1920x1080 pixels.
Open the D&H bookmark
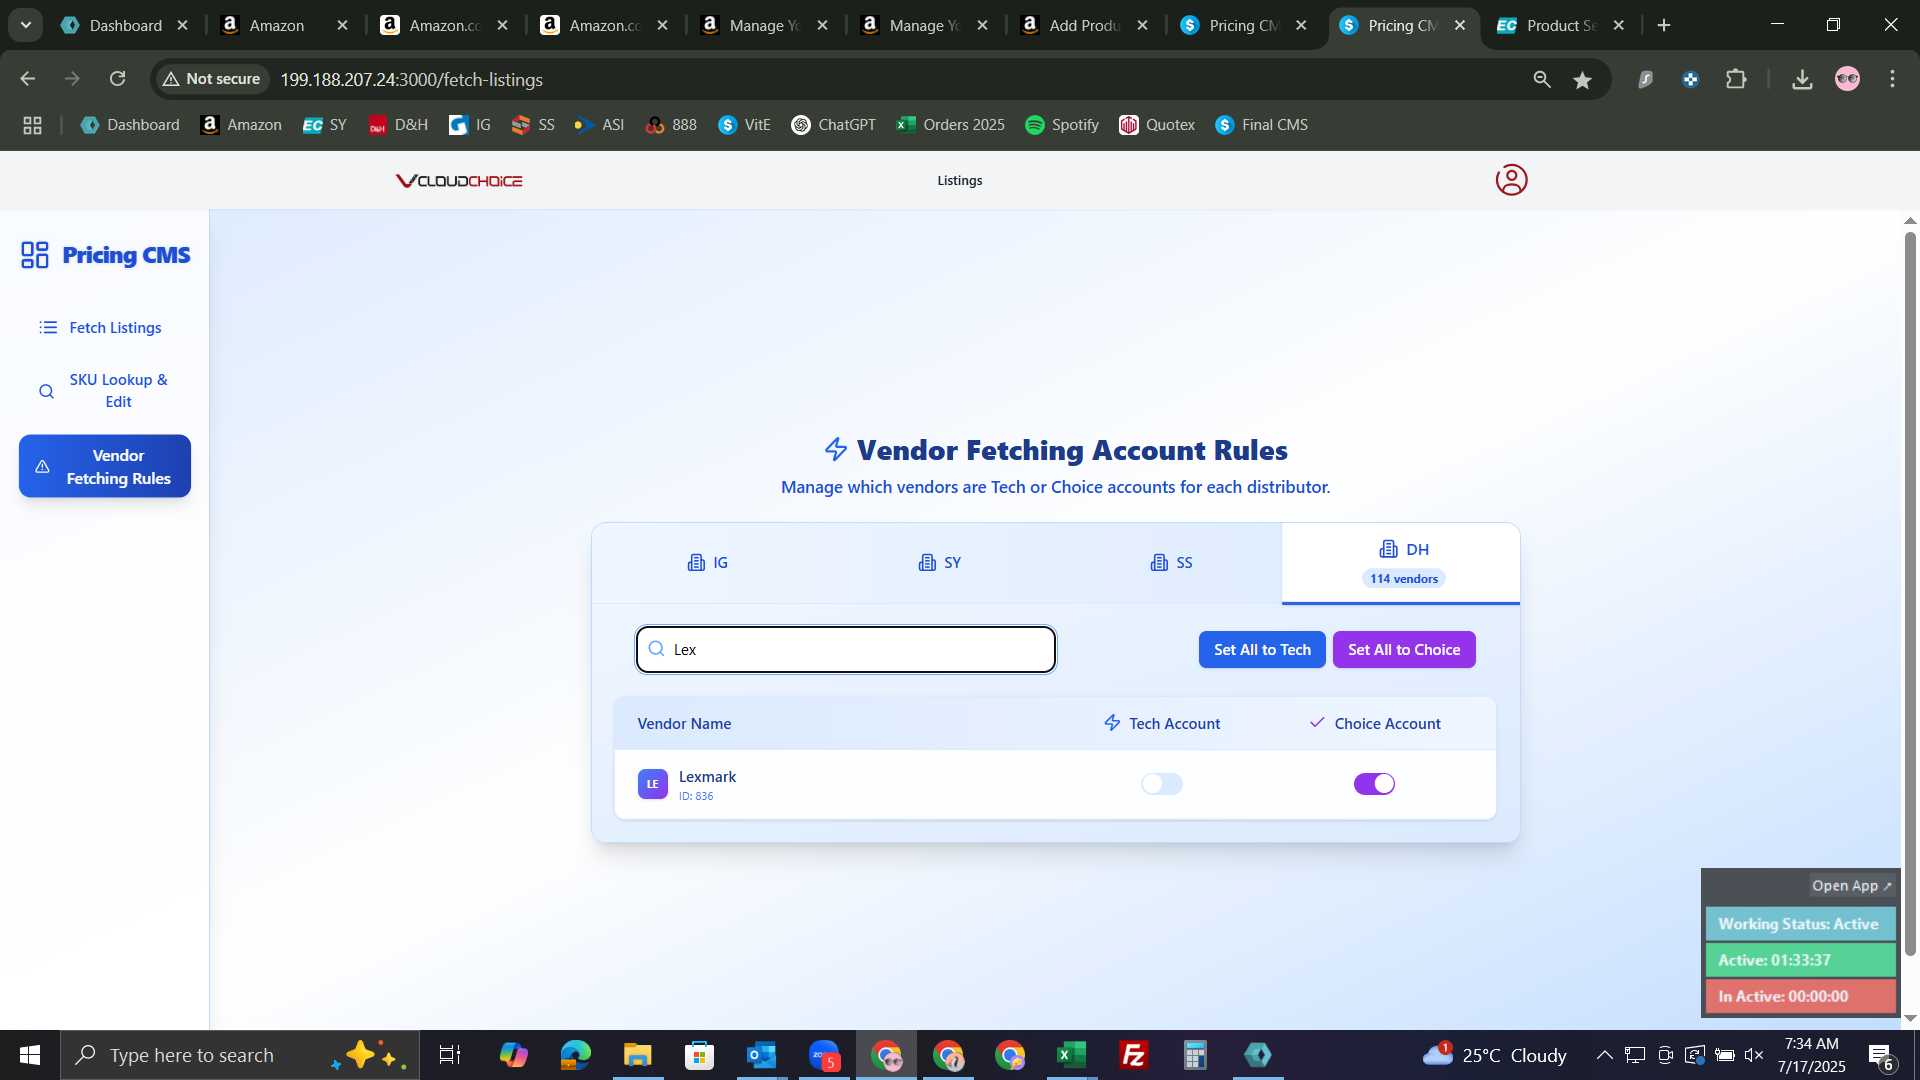click(x=398, y=125)
